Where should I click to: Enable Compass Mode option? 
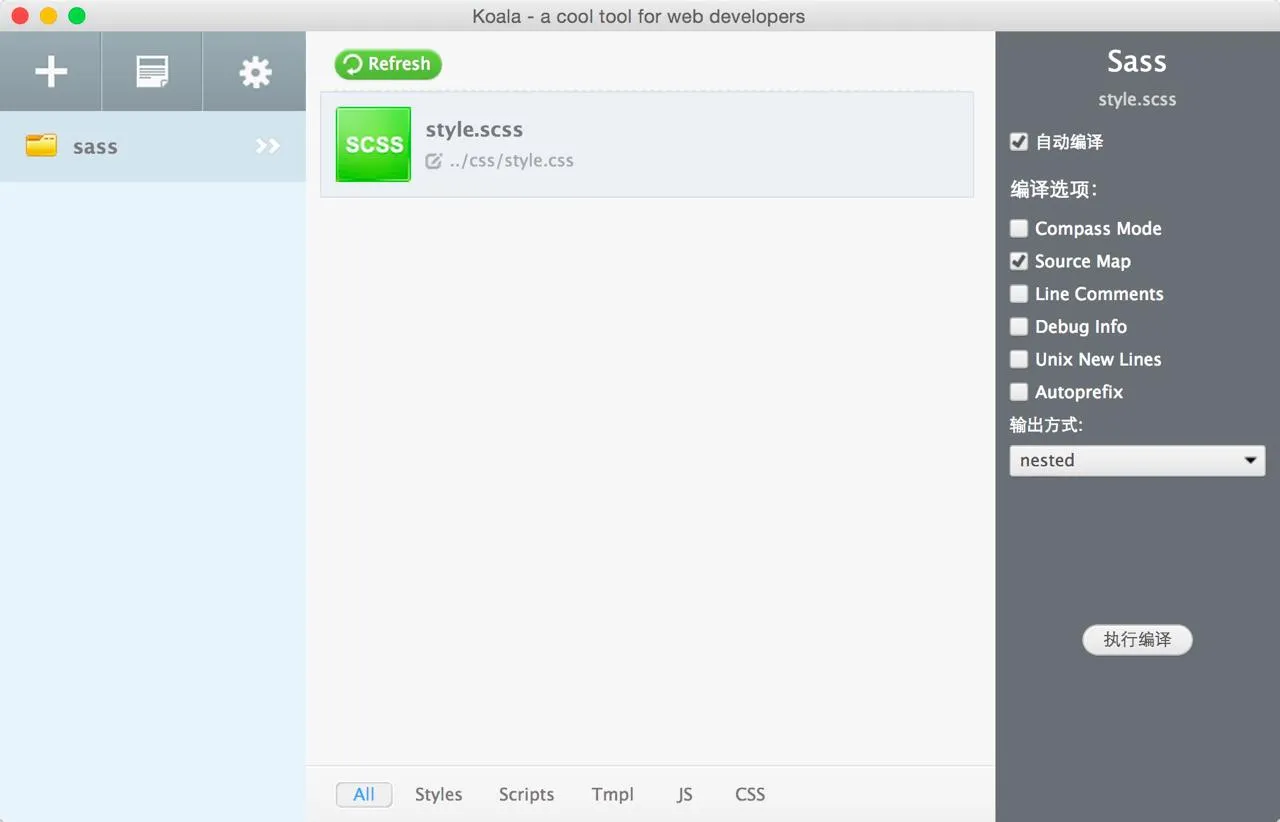[x=1019, y=228]
